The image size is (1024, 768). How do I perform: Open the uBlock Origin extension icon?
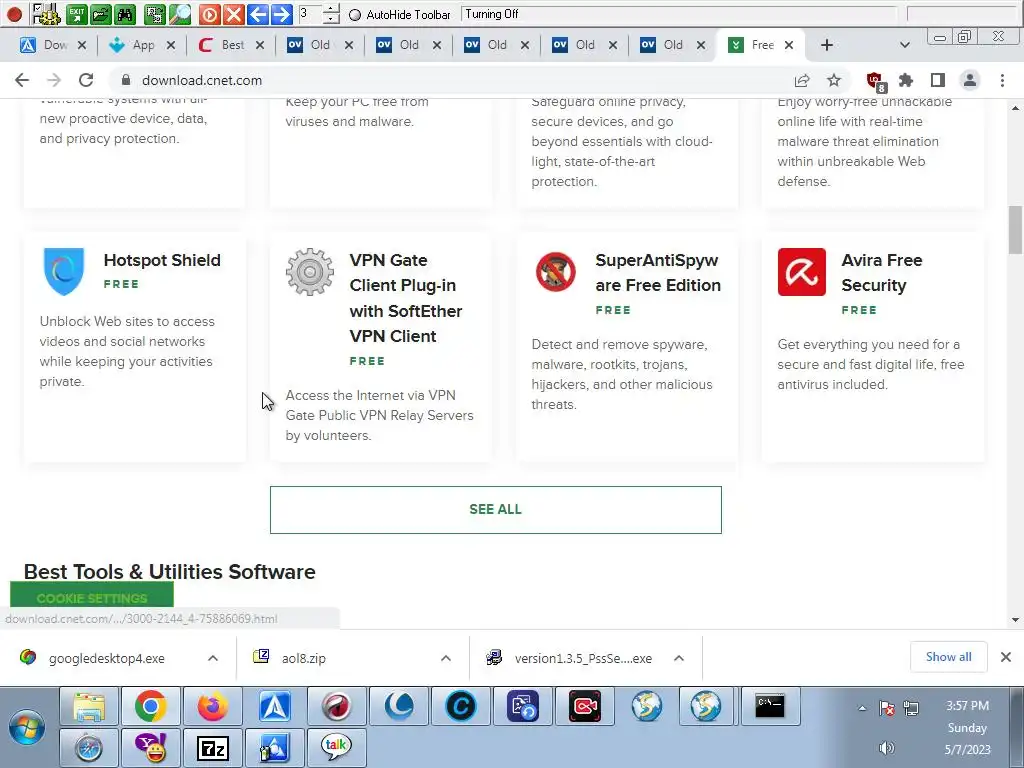(875, 82)
